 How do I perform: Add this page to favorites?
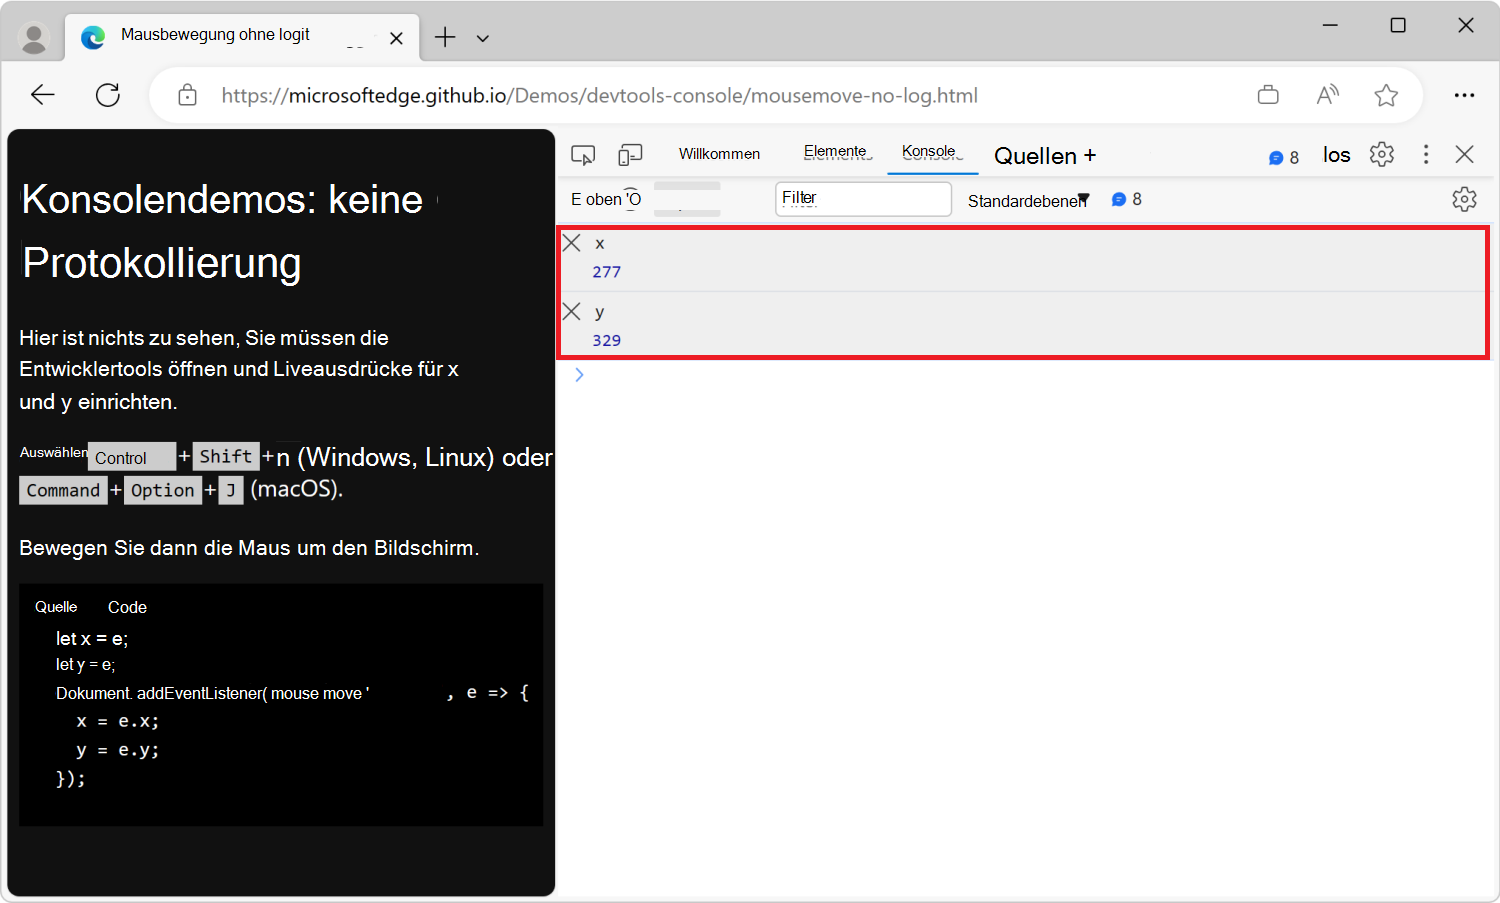tap(1386, 94)
